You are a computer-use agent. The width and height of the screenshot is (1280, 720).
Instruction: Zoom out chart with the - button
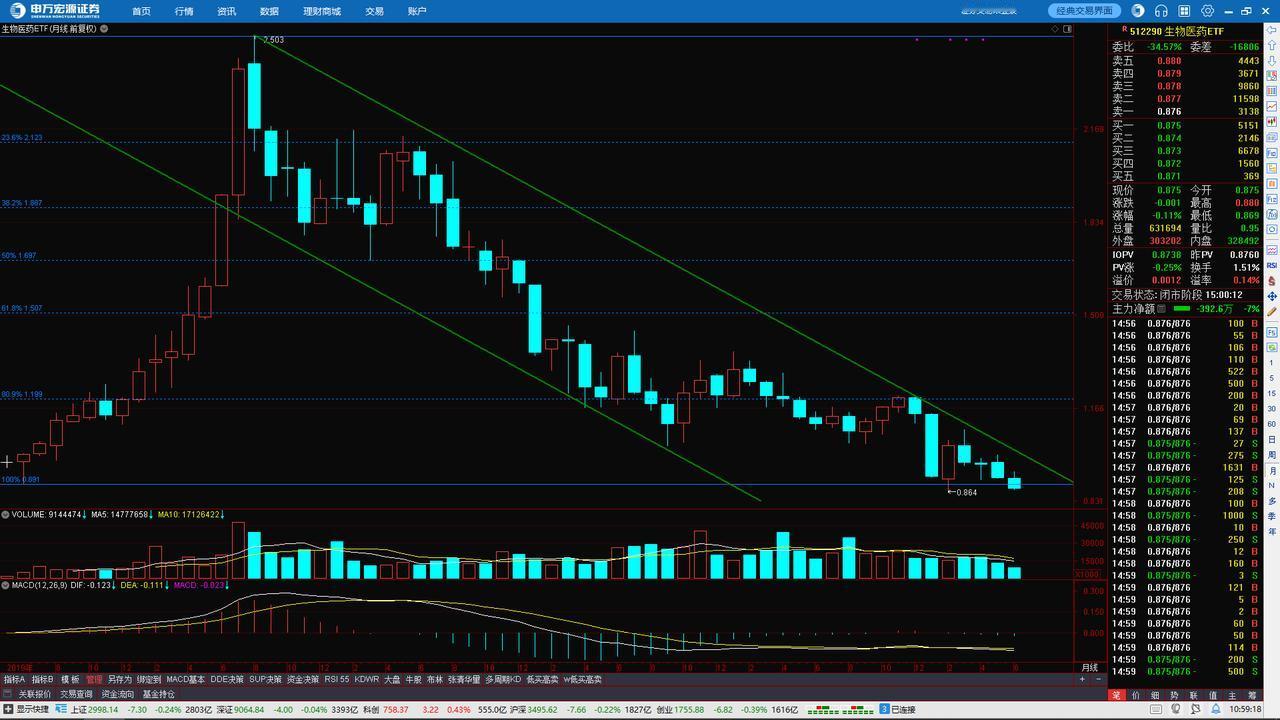1097,679
